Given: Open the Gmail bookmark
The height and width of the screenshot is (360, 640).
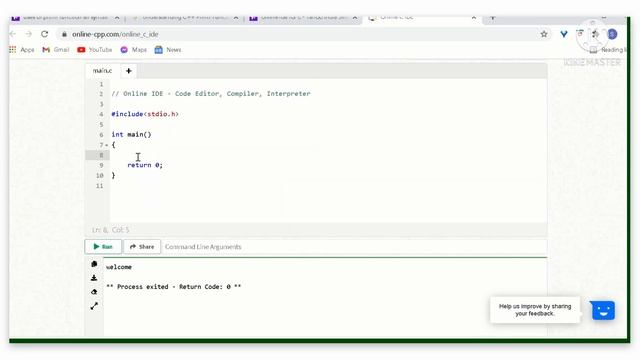Looking at the screenshot, I should (56, 50).
